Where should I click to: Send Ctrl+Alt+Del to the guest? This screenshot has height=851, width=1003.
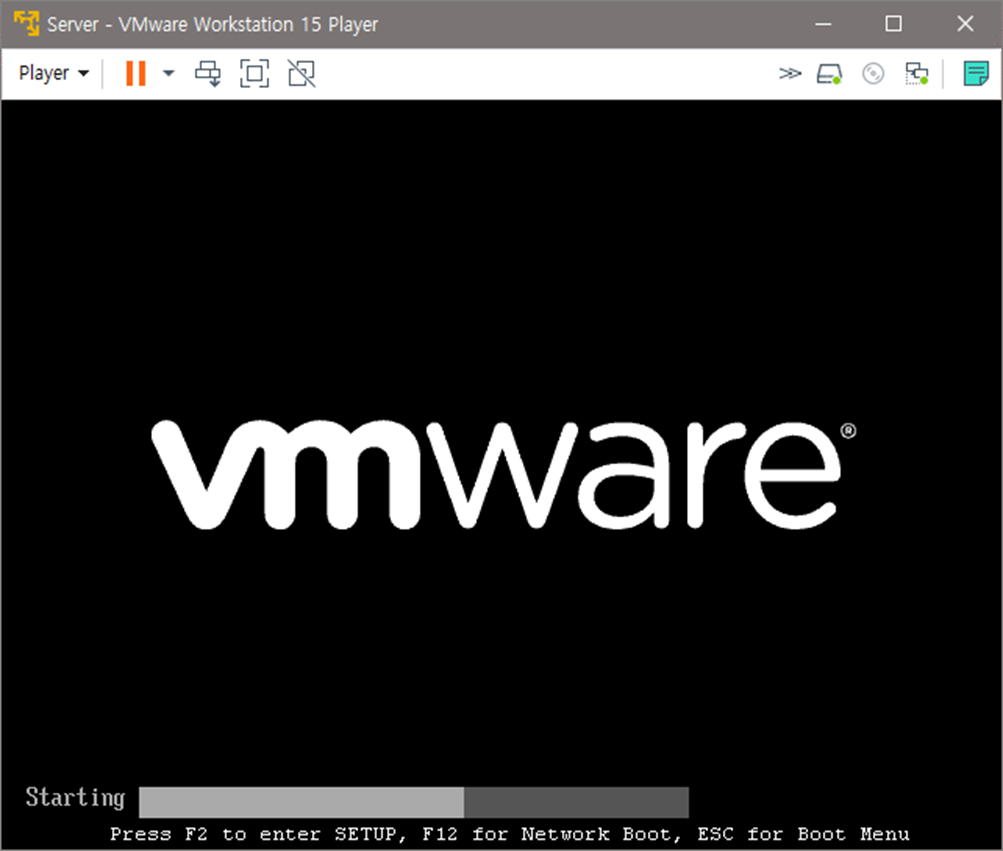(209, 73)
